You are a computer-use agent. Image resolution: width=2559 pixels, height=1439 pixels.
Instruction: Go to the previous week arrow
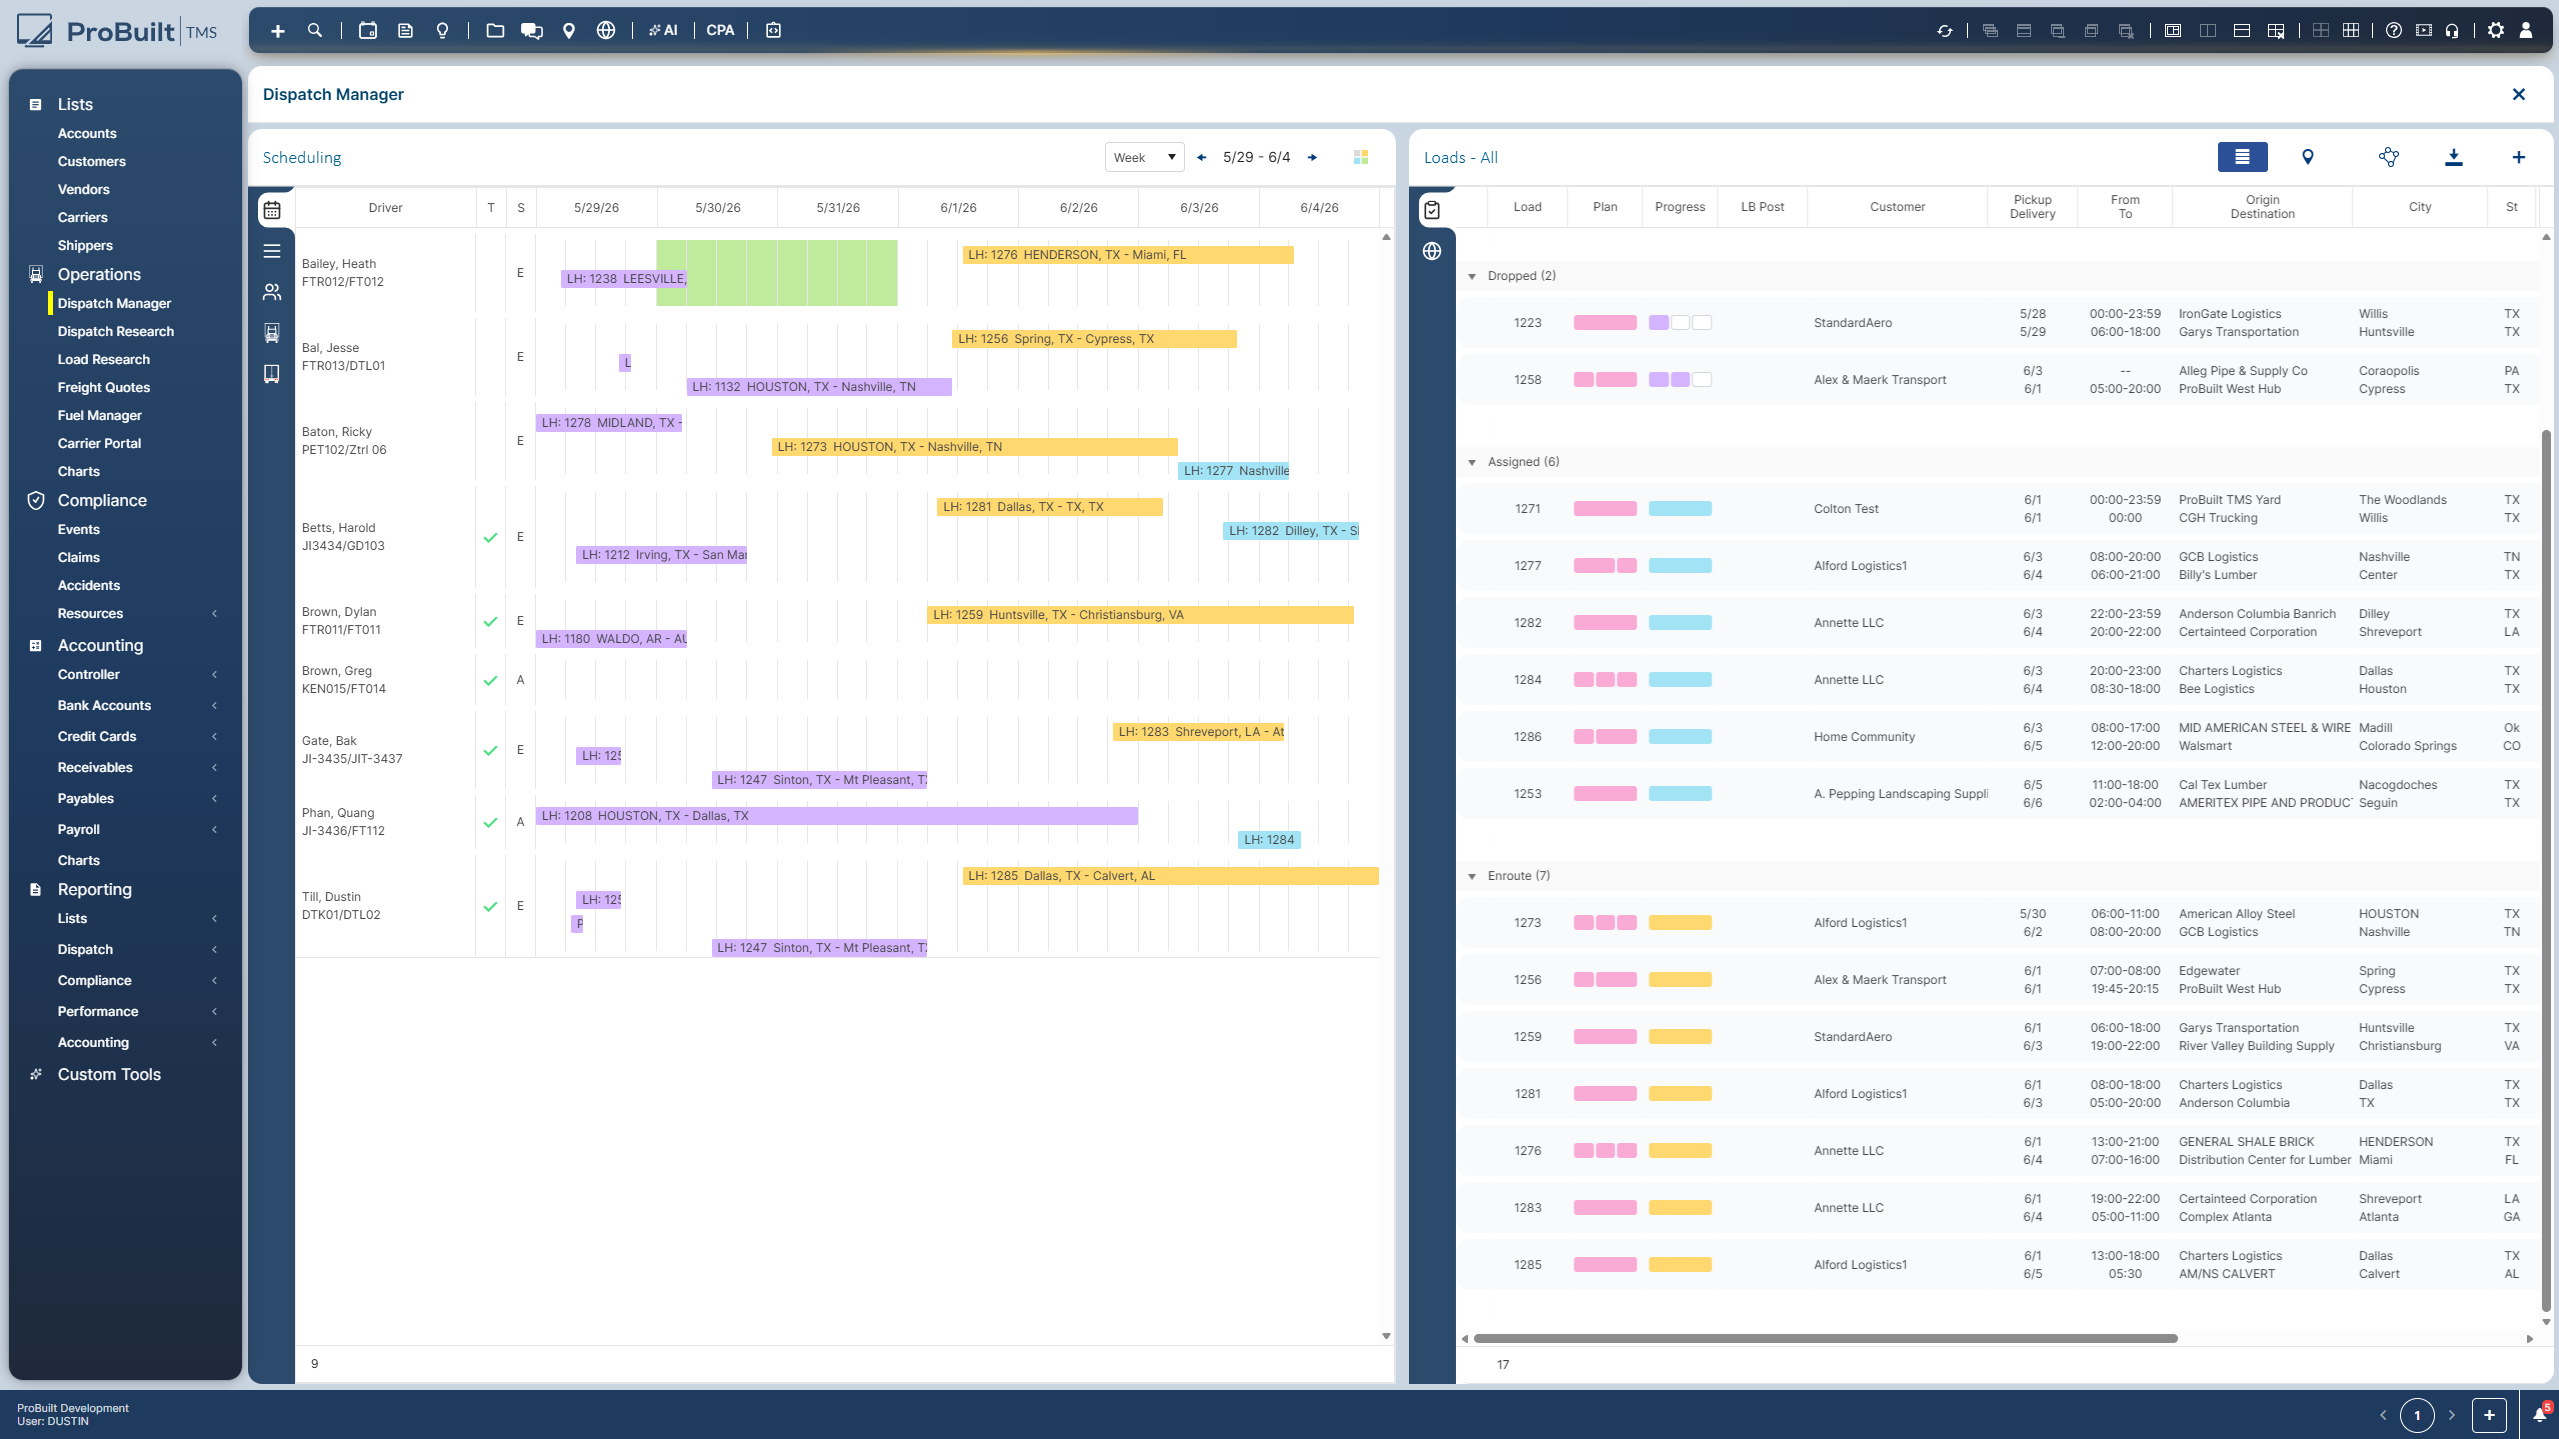point(1201,157)
